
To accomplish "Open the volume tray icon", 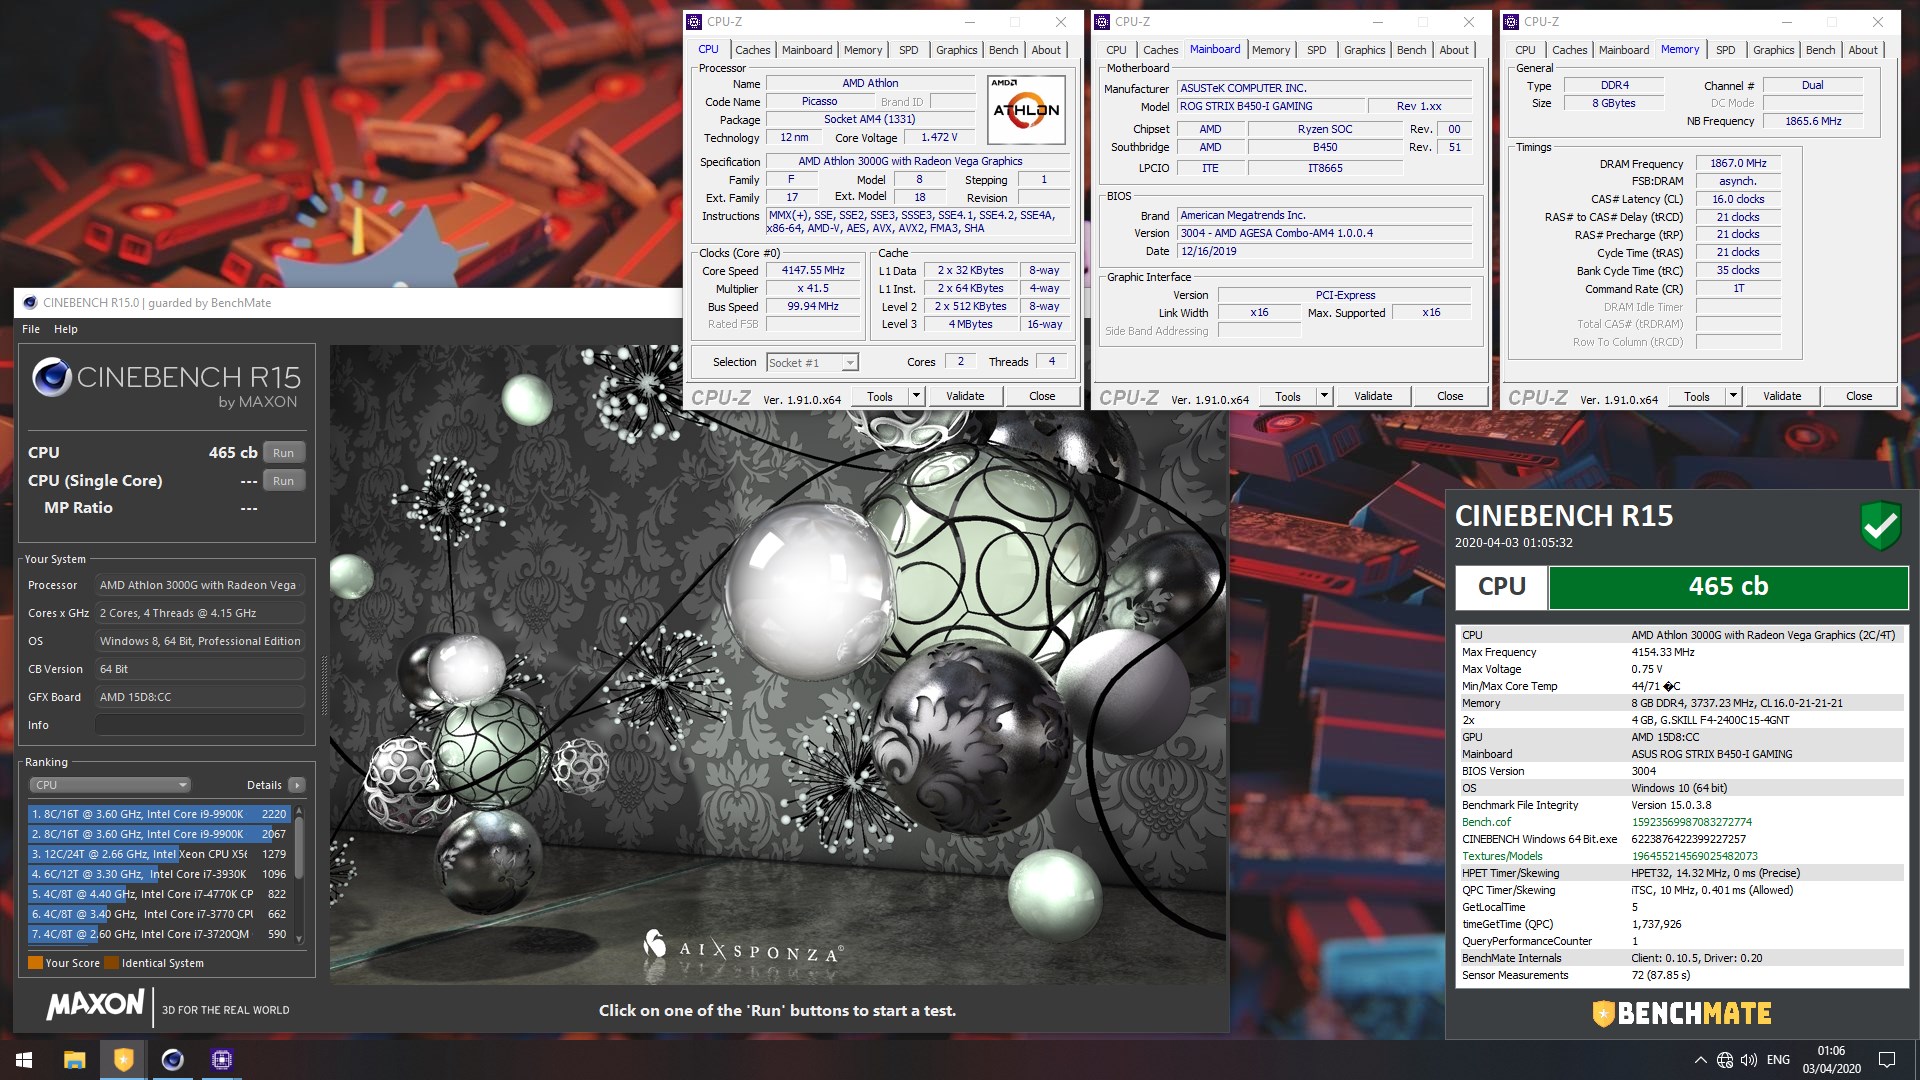I will pyautogui.click(x=1749, y=1060).
